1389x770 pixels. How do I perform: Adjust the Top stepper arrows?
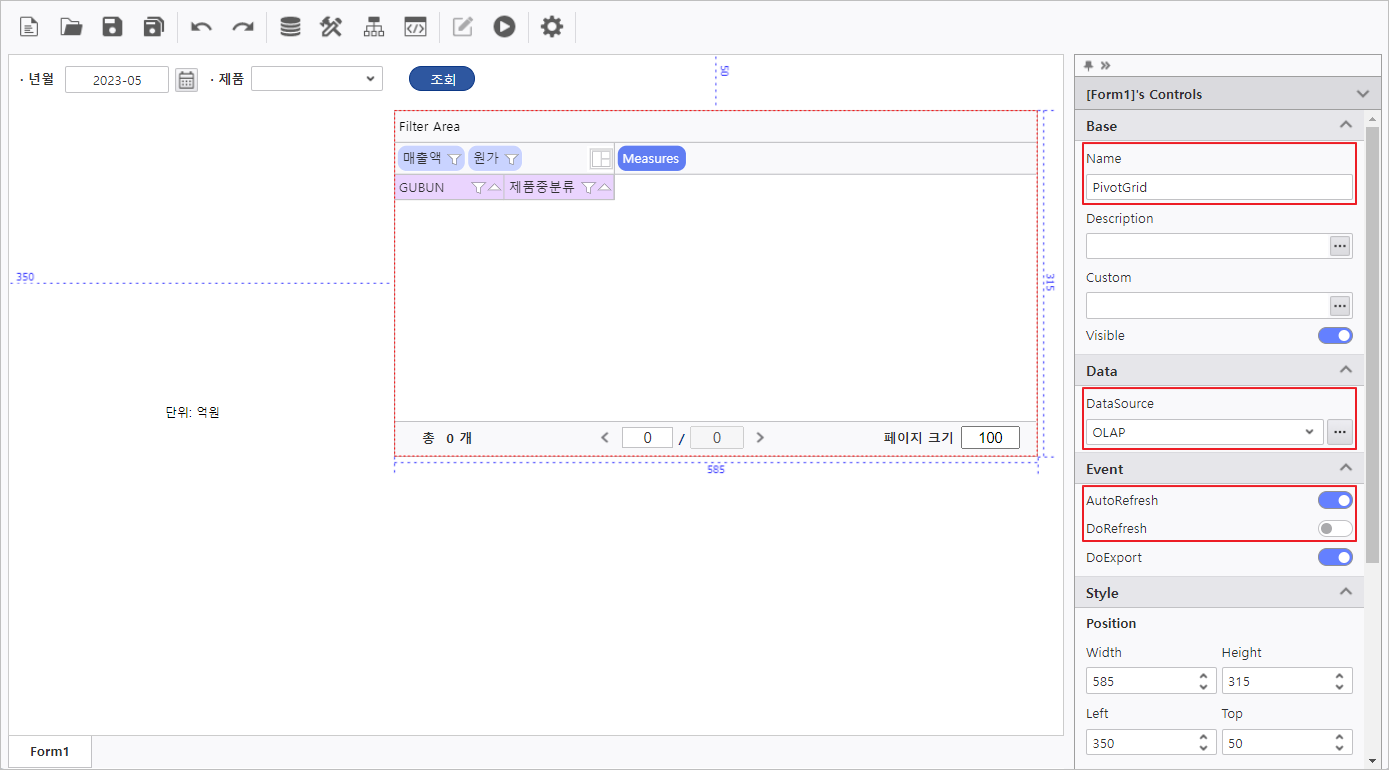click(1339, 742)
